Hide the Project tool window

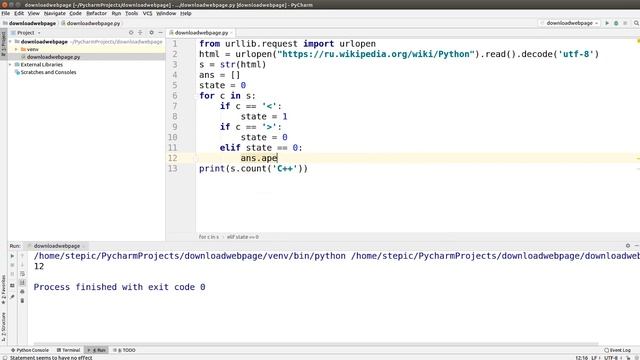(160, 33)
